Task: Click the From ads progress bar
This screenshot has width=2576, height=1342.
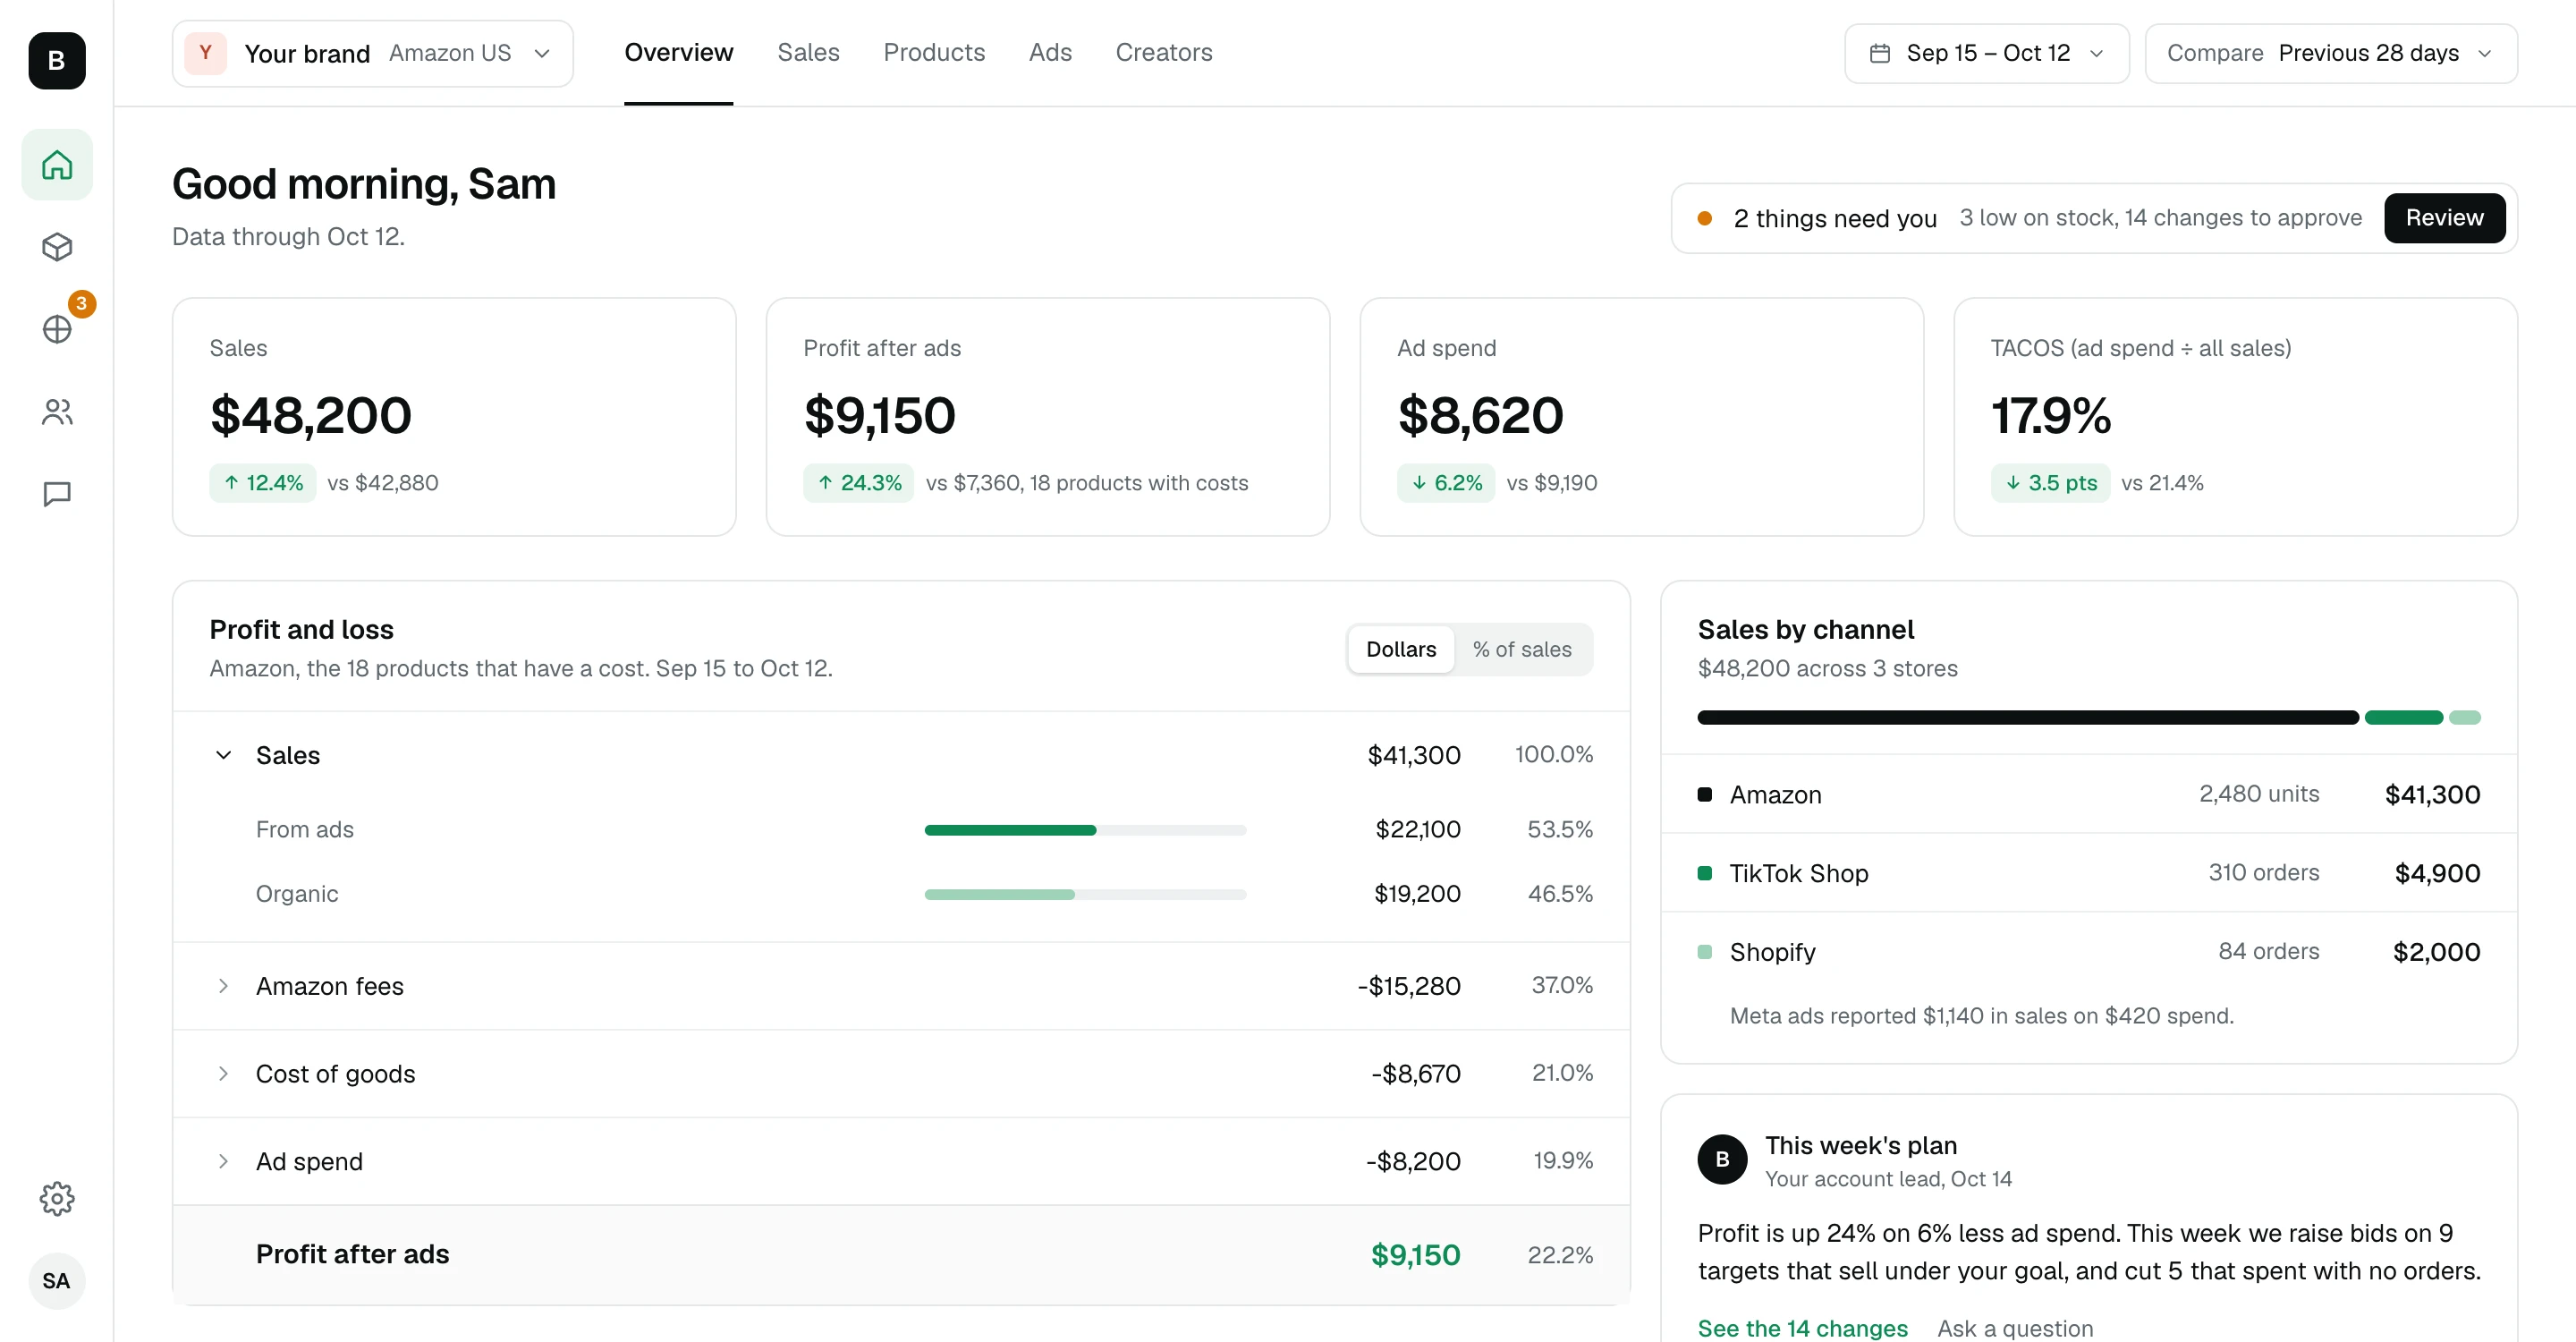Action: (1085, 830)
